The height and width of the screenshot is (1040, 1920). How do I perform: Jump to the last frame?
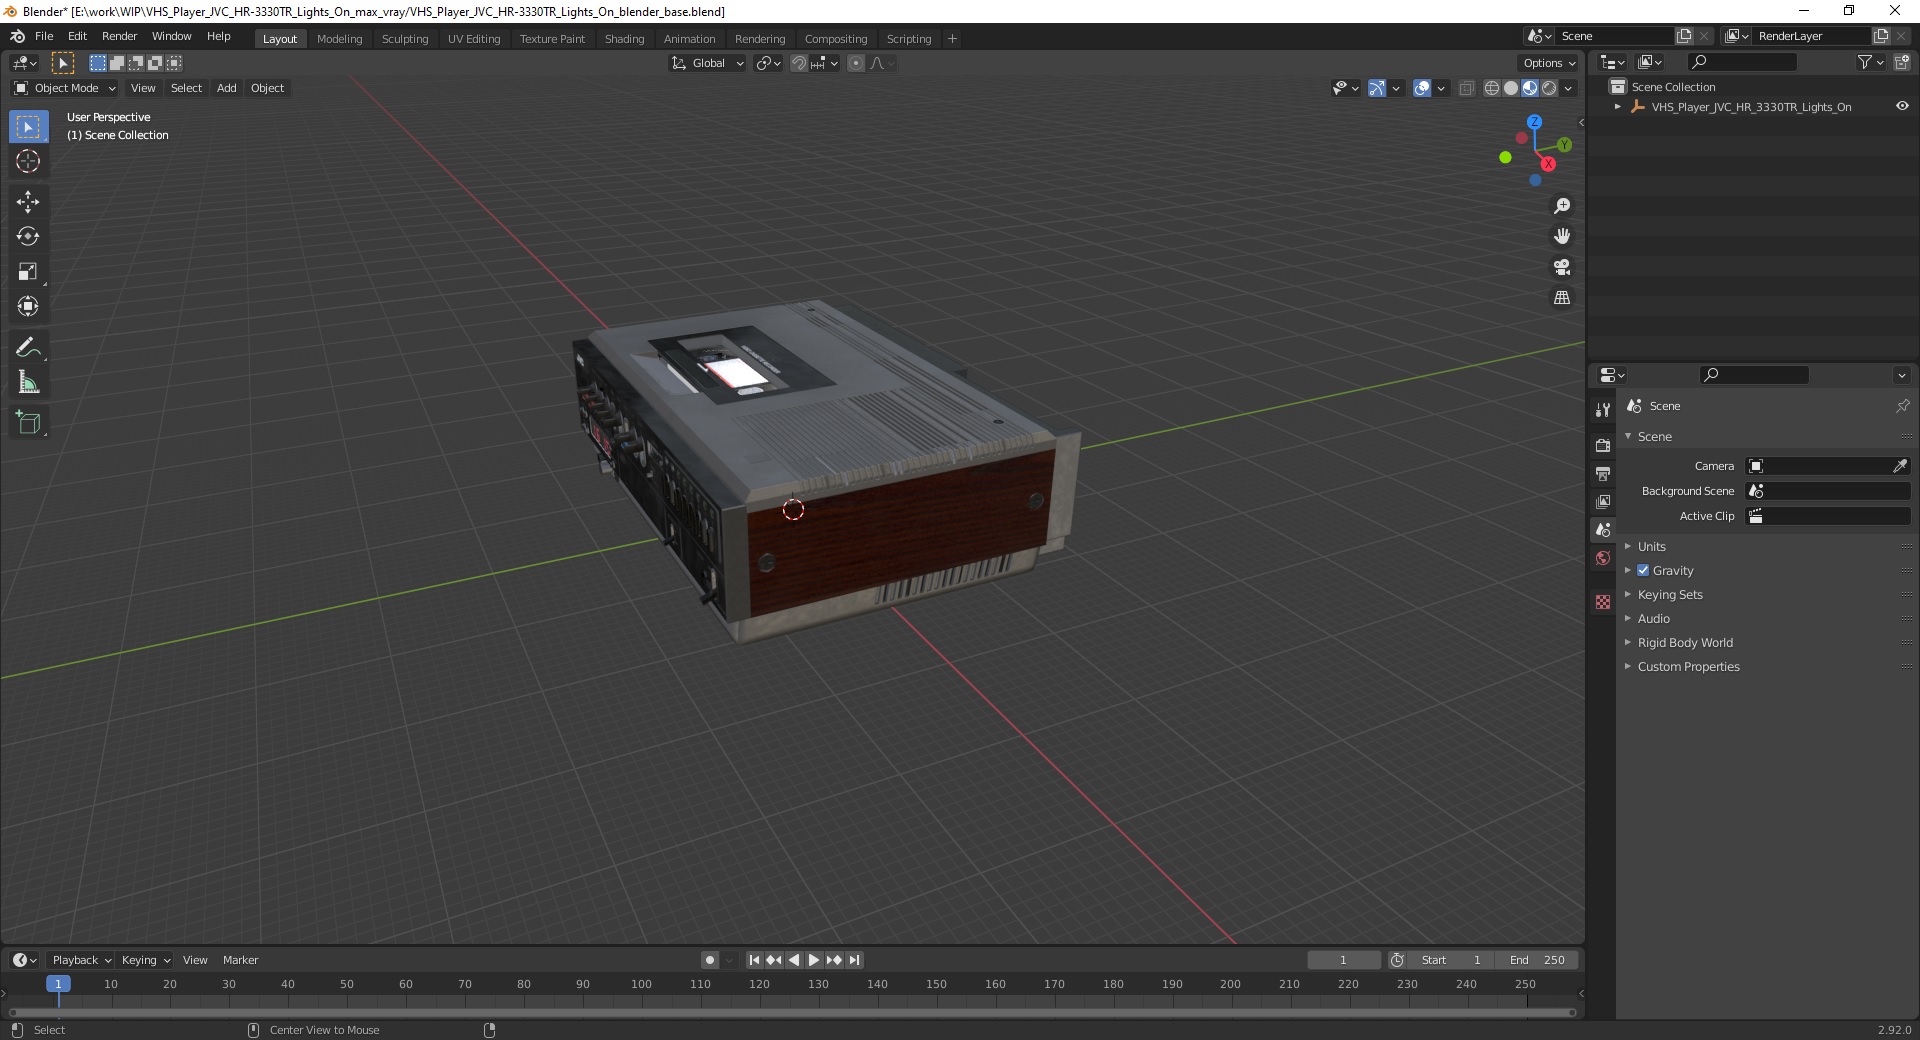point(854,960)
